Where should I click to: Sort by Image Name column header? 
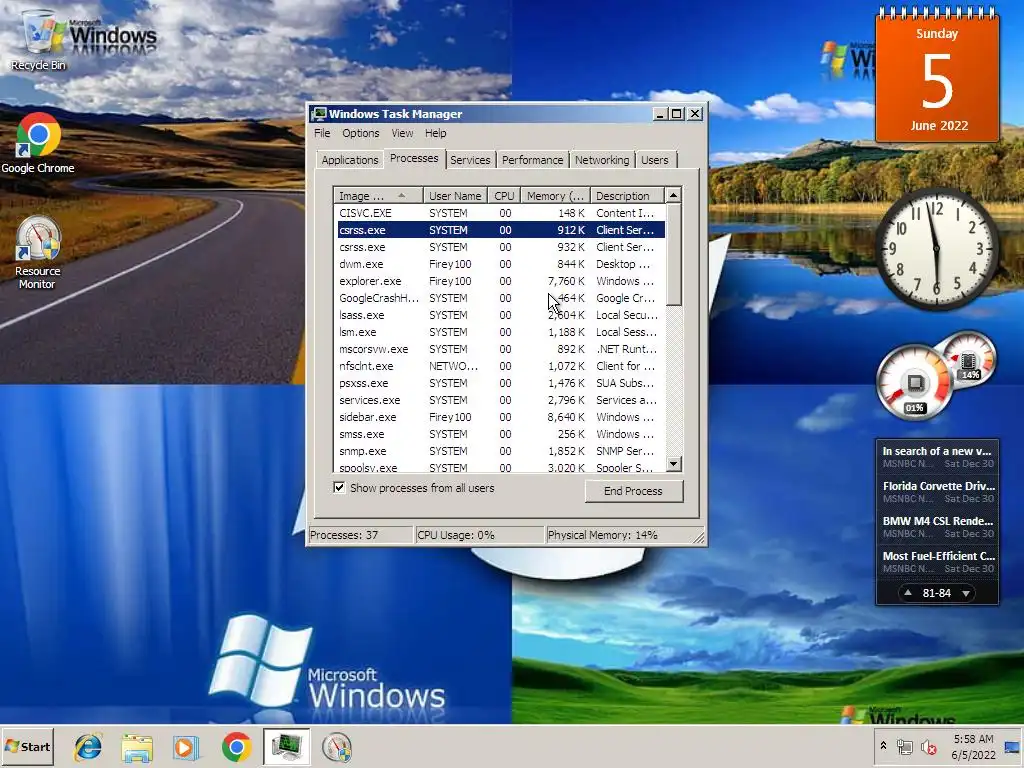378,196
